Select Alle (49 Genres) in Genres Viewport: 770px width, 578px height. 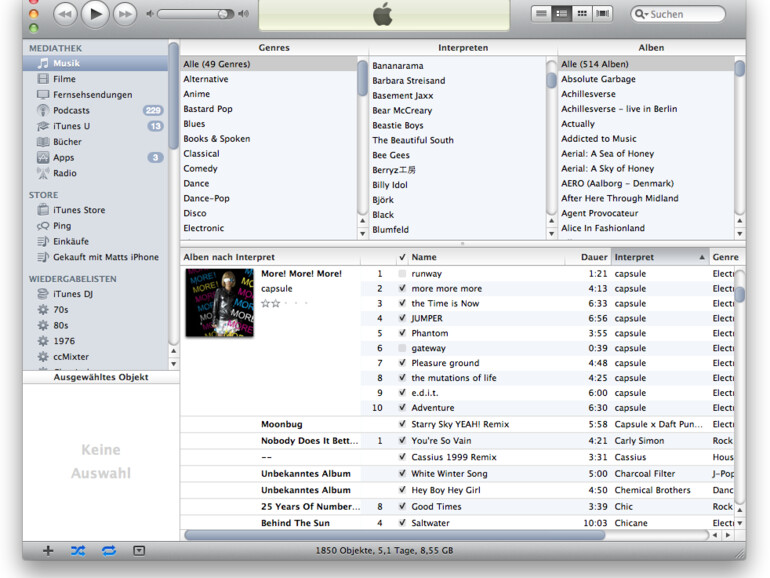pyautogui.click(x=269, y=64)
